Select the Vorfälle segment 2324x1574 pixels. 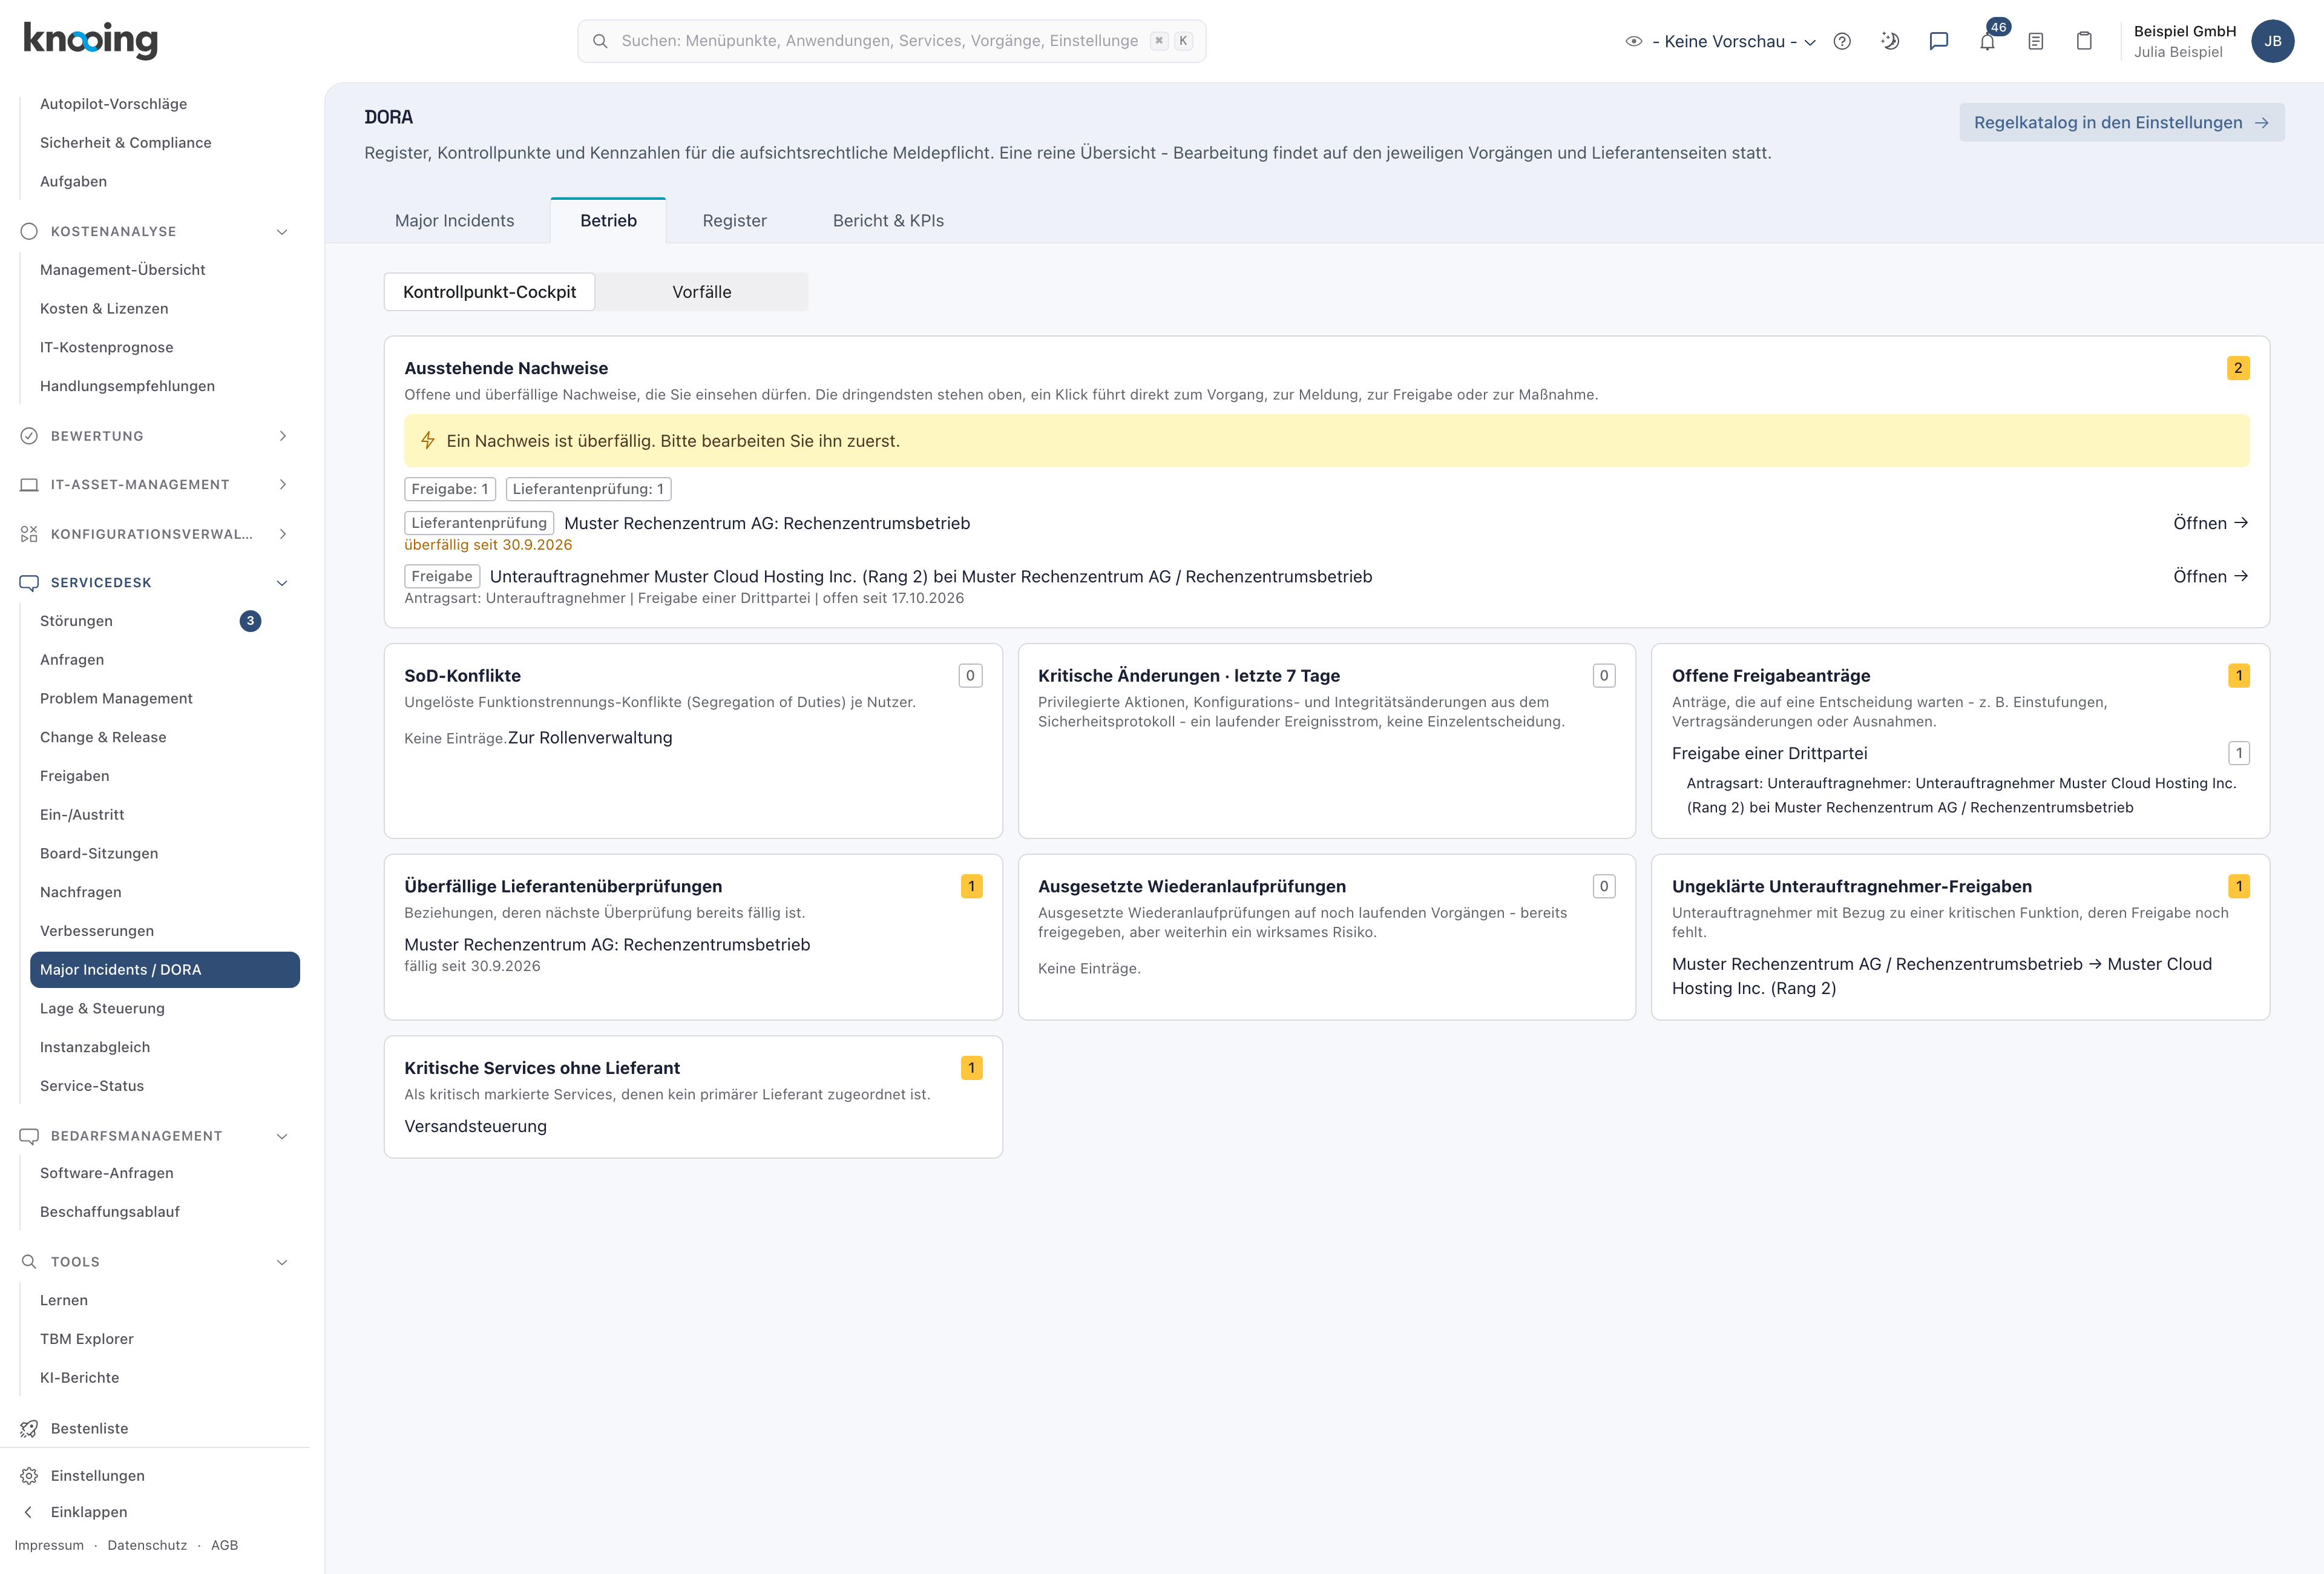[x=702, y=292]
